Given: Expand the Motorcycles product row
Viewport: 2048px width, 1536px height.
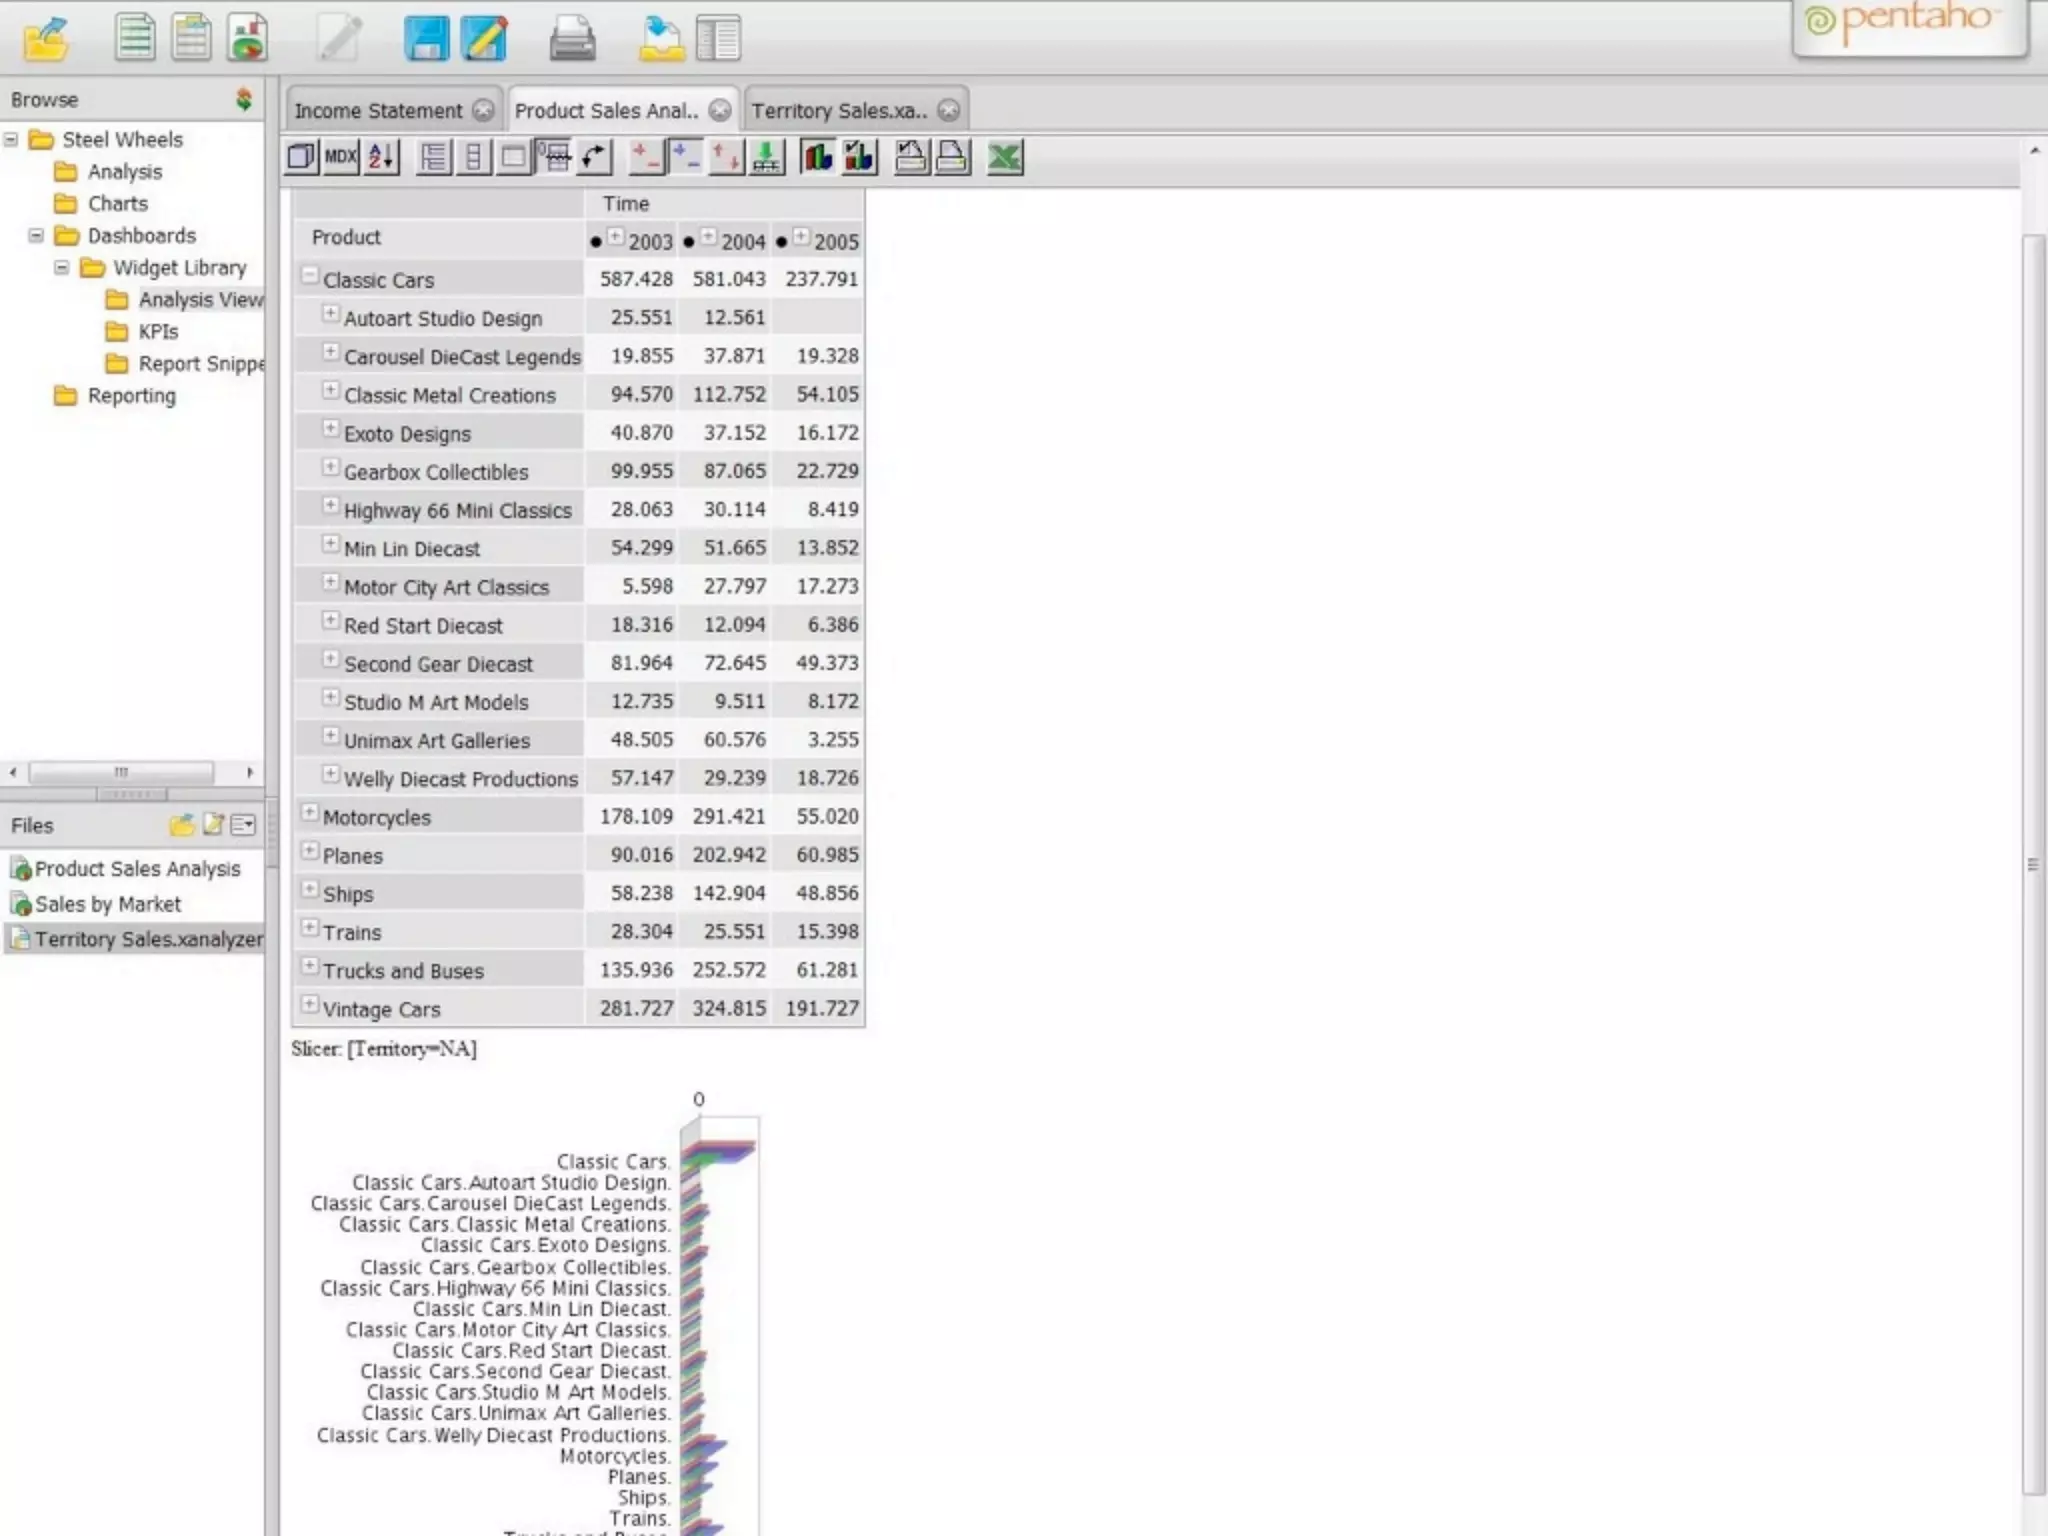Looking at the screenshot, I should pyautogui.click(x=310, y=813).
